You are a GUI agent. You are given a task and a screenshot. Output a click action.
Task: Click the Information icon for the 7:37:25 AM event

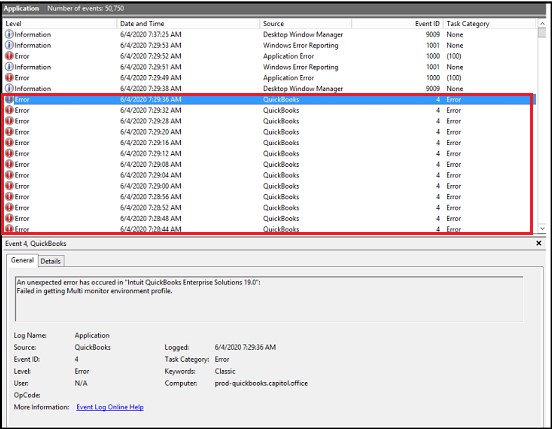(x=9, y=34)
